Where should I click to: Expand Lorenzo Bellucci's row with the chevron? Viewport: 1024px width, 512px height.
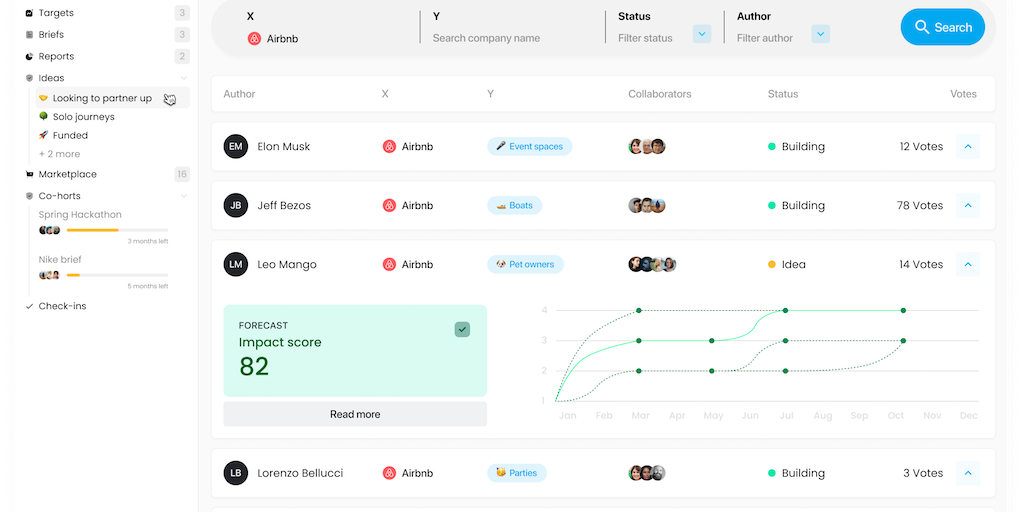pos(968,473)
